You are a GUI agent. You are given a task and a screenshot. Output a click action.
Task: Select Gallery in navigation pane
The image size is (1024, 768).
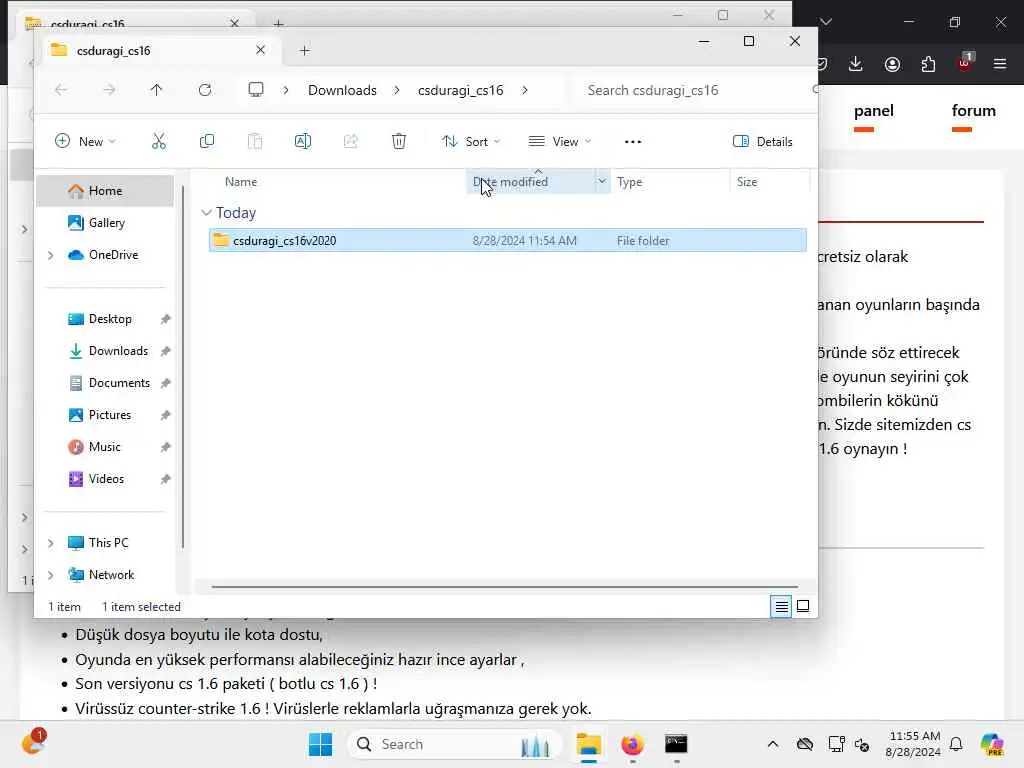(x=104, y=223)
